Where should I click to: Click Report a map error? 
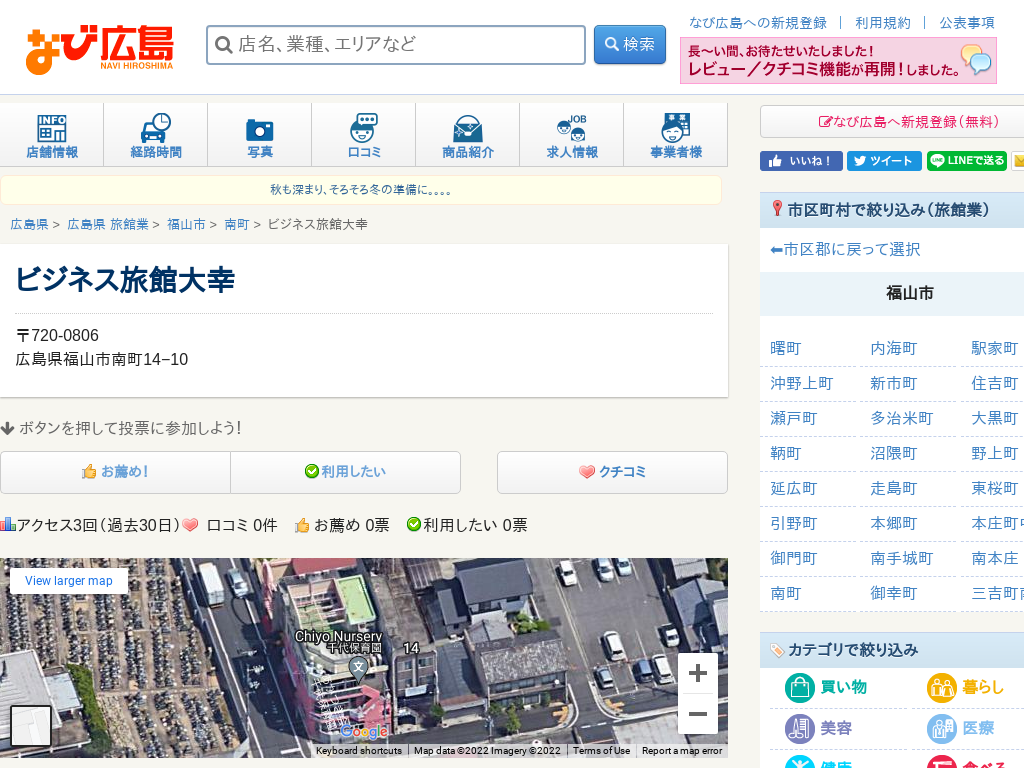tap(682, 750)
